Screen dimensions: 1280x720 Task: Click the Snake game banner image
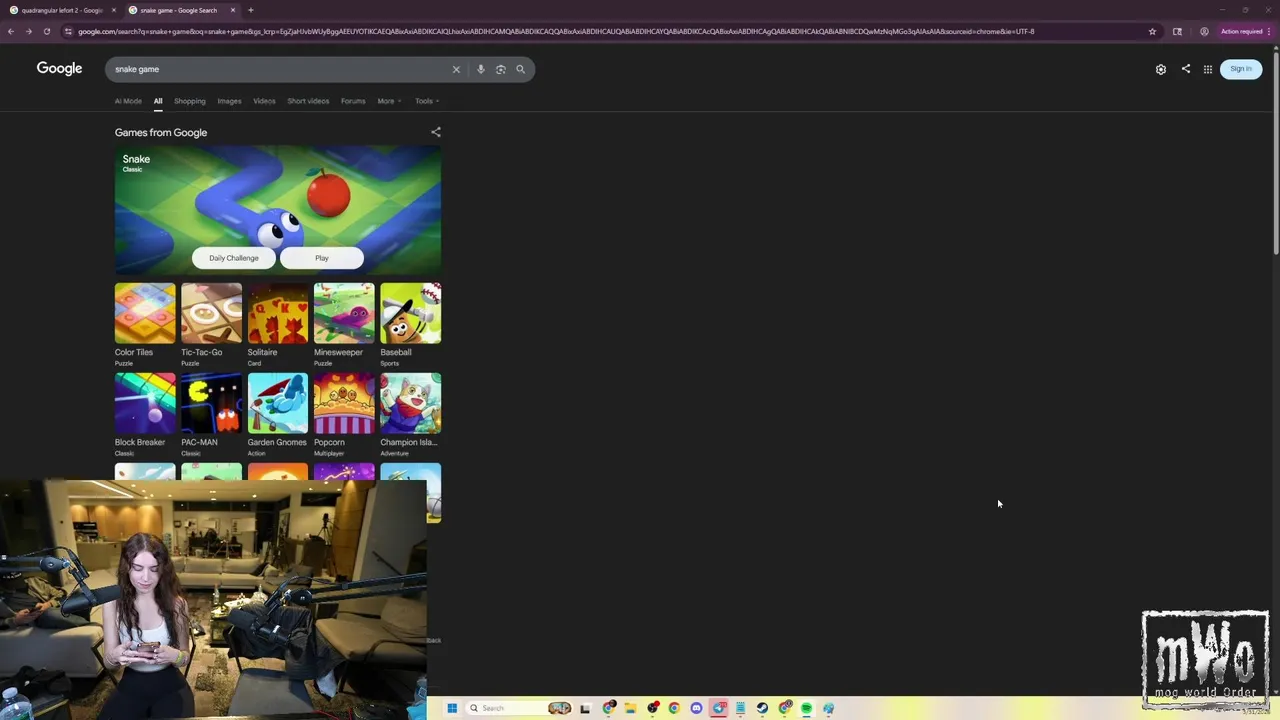(x=278, y=210)
